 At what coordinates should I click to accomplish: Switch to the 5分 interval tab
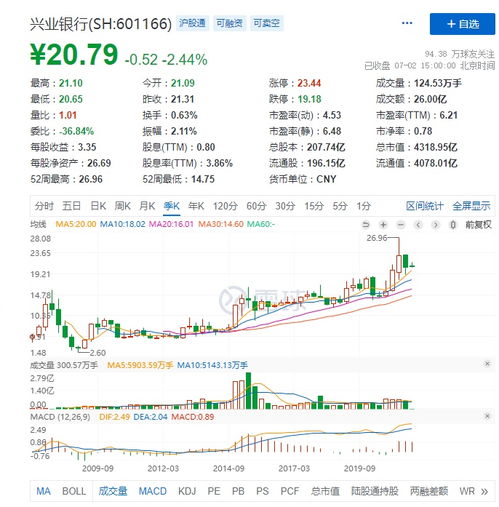tap(340, 206)
